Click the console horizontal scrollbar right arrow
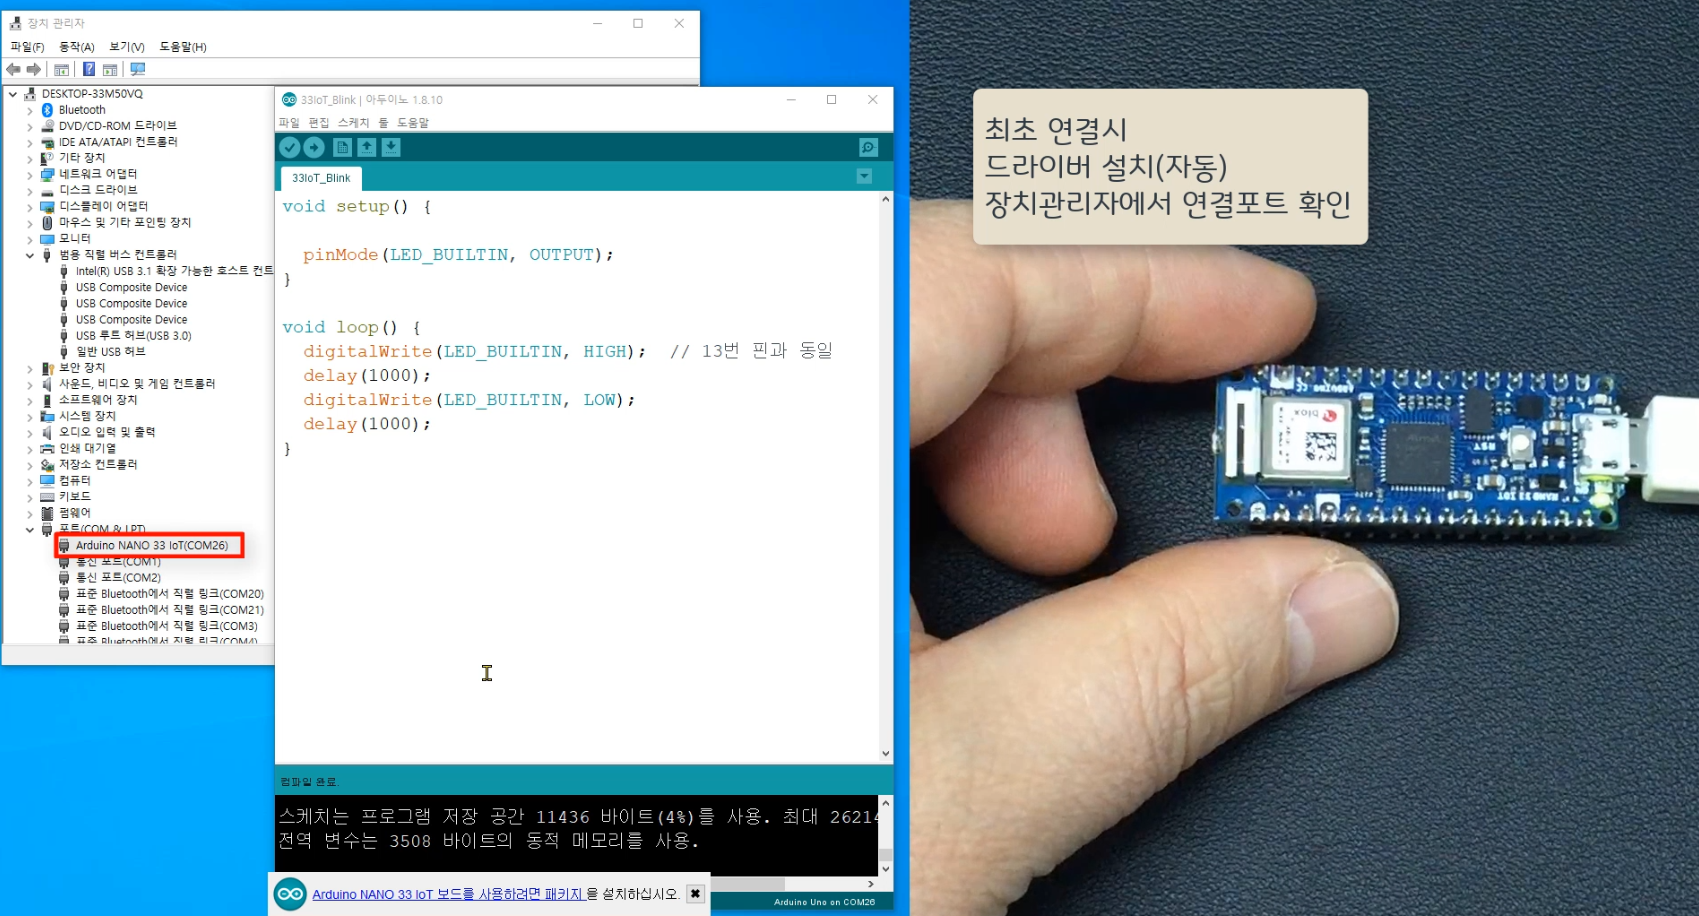 [871, 884]
